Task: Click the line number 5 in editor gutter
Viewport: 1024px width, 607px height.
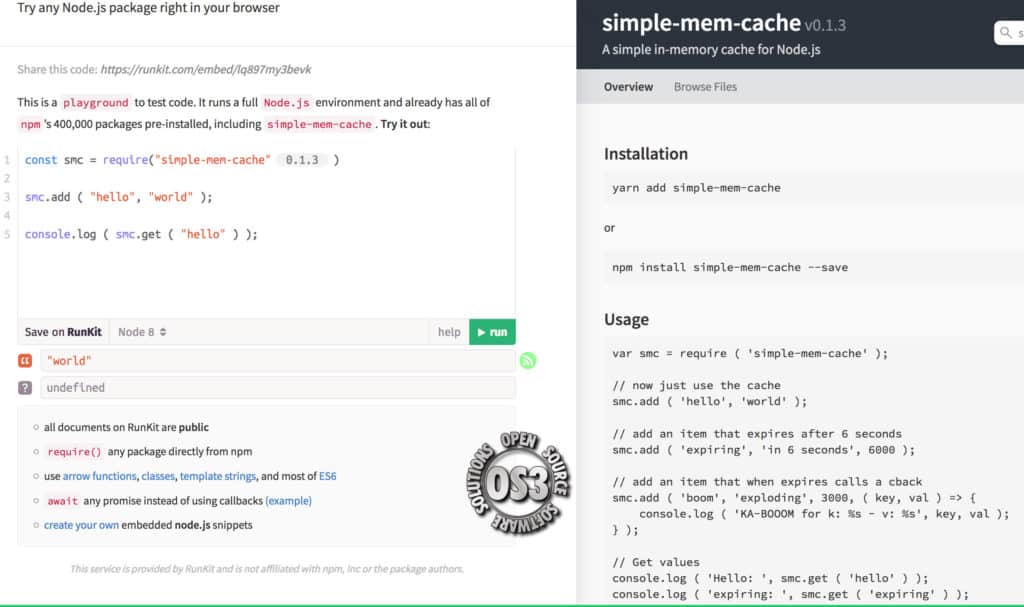Action: pyautogui.click(x=7, y=235)
